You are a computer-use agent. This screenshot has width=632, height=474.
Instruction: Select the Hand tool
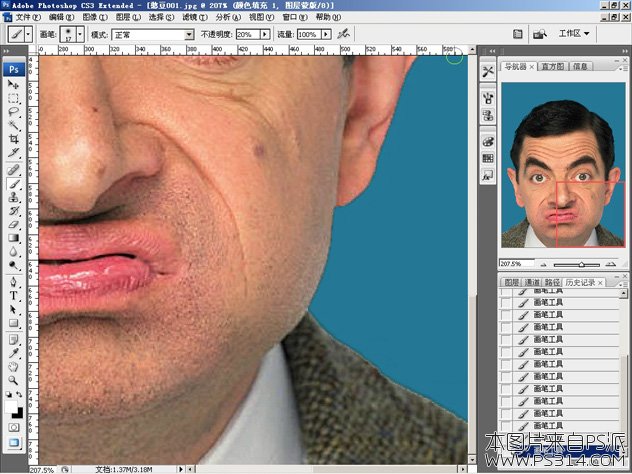pyautogui.click(x=14, y=367)
